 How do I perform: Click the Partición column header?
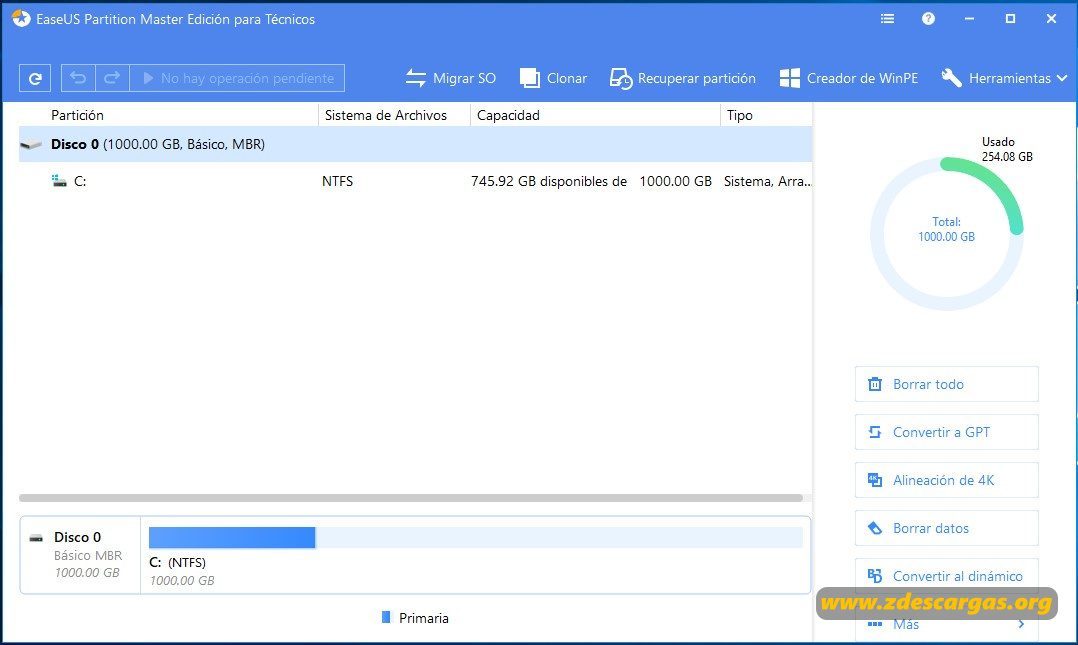(77, 116)
